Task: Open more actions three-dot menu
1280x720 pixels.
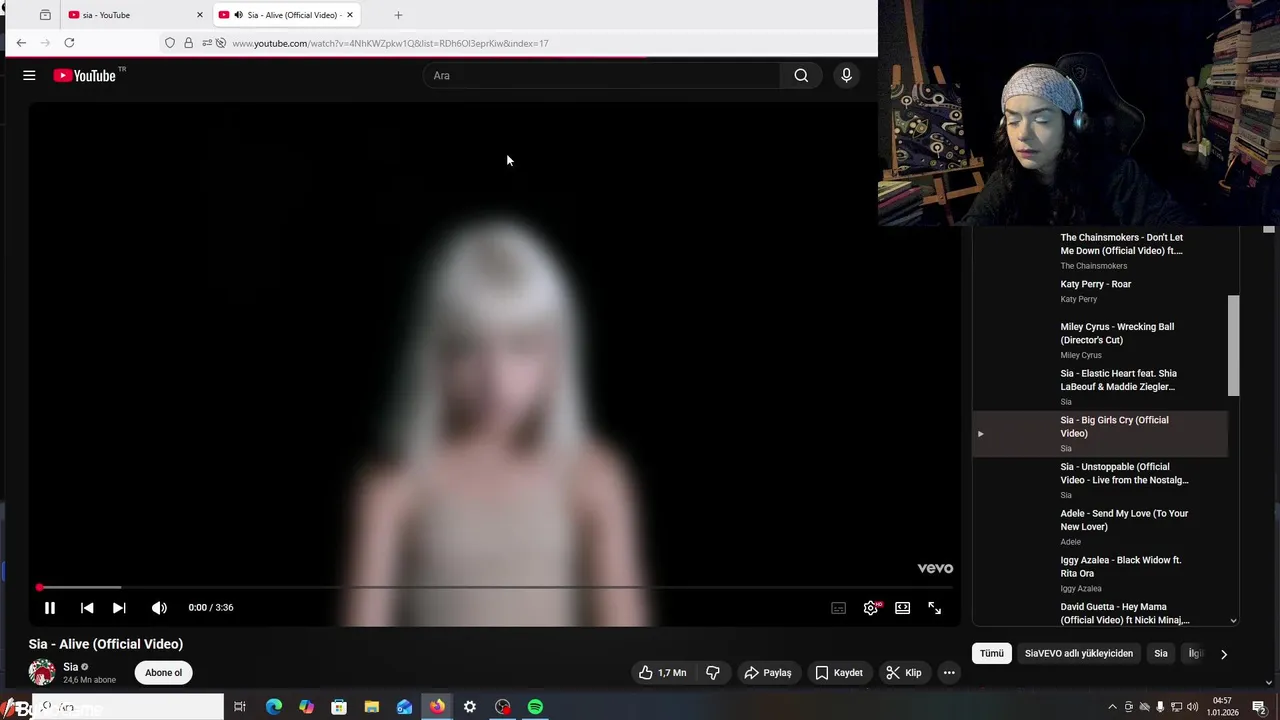Action: (949, 673)
